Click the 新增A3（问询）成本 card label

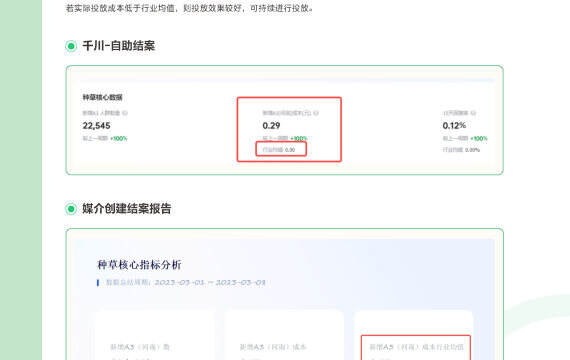(273, 347)
